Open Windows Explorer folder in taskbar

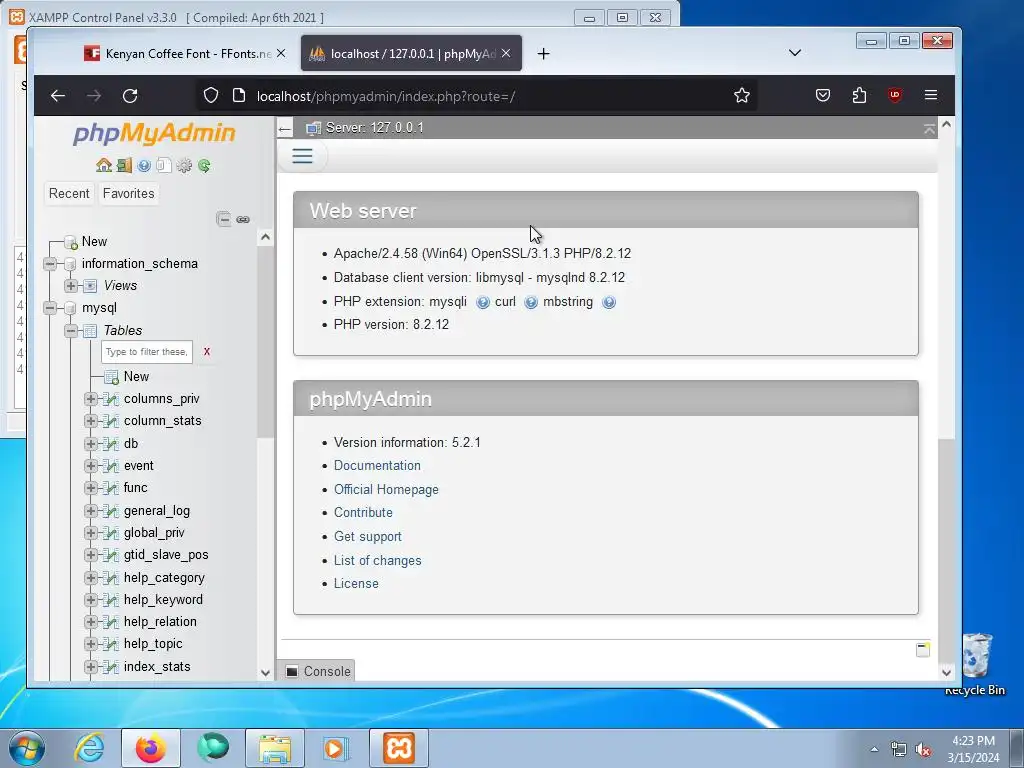[275, 748]
